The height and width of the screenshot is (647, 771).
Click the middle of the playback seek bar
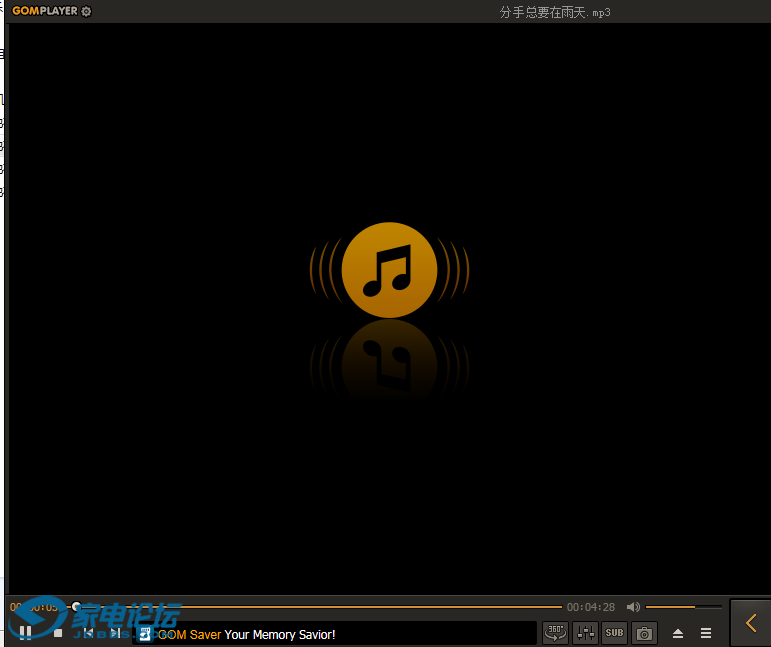click(x=318, y=607)
